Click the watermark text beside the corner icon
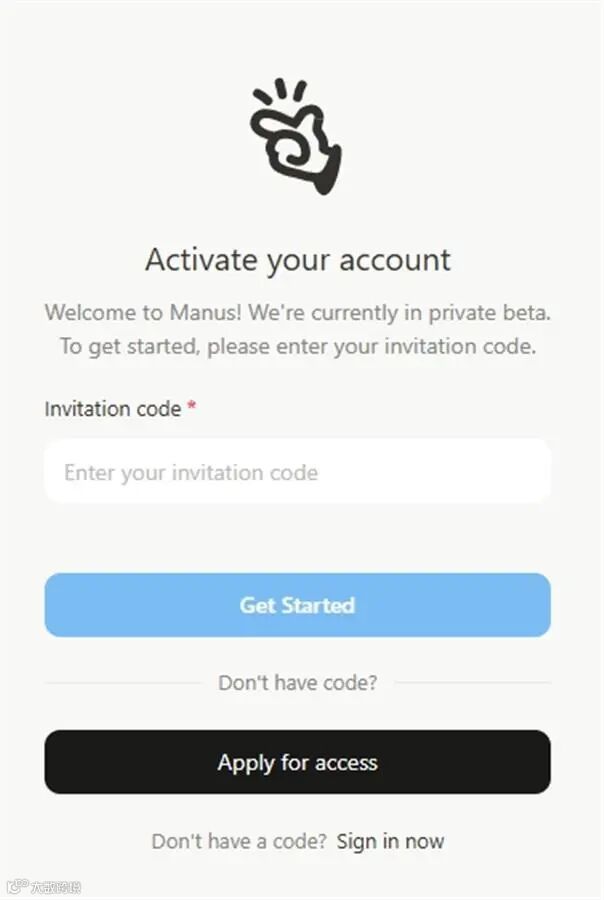The height and width of the screenshot is (900, 604). pyautogui.click(x=55, y=887)
